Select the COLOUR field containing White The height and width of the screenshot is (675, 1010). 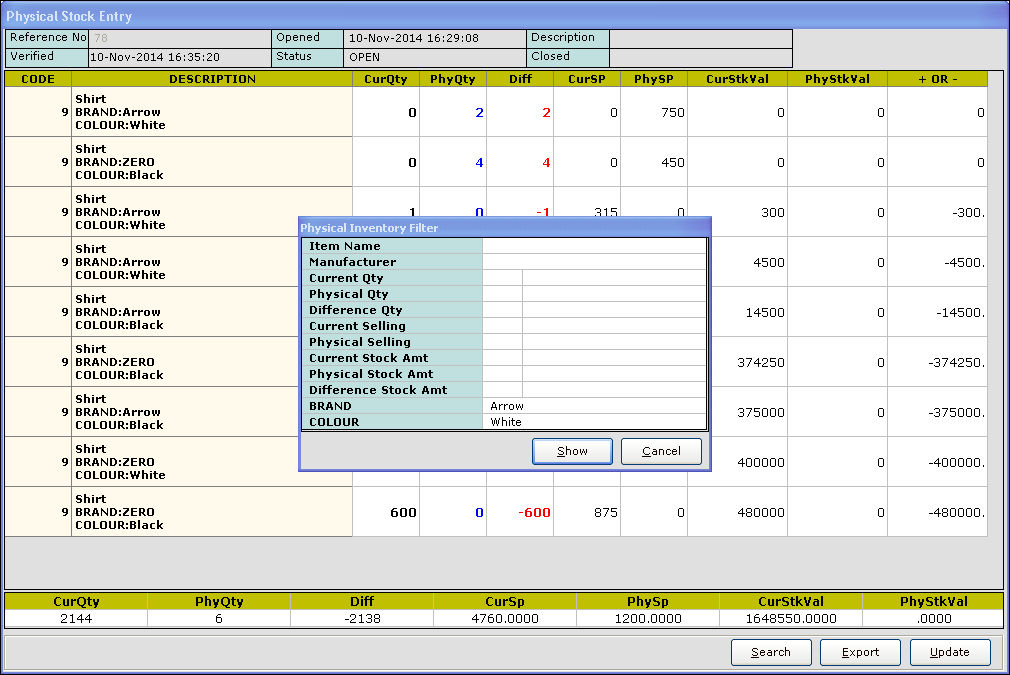pos(594,422)
